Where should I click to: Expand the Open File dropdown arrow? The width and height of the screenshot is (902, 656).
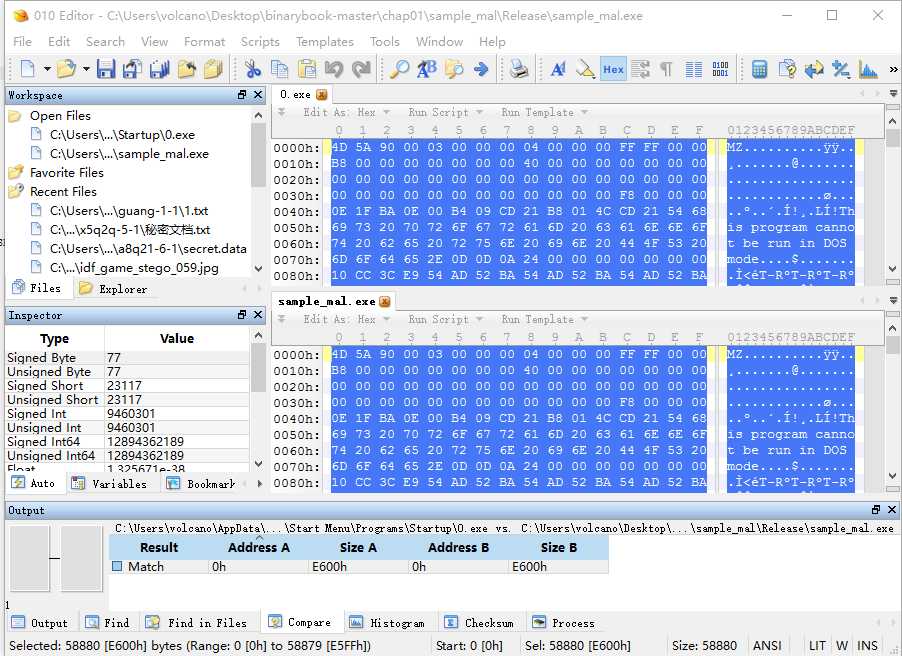(x=86, y=70)
